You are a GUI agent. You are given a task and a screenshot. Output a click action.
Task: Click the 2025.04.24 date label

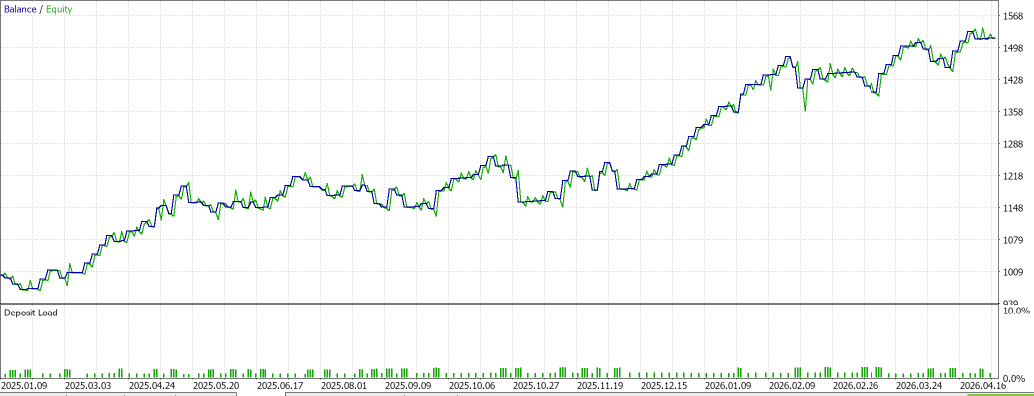tap(151, 385)
